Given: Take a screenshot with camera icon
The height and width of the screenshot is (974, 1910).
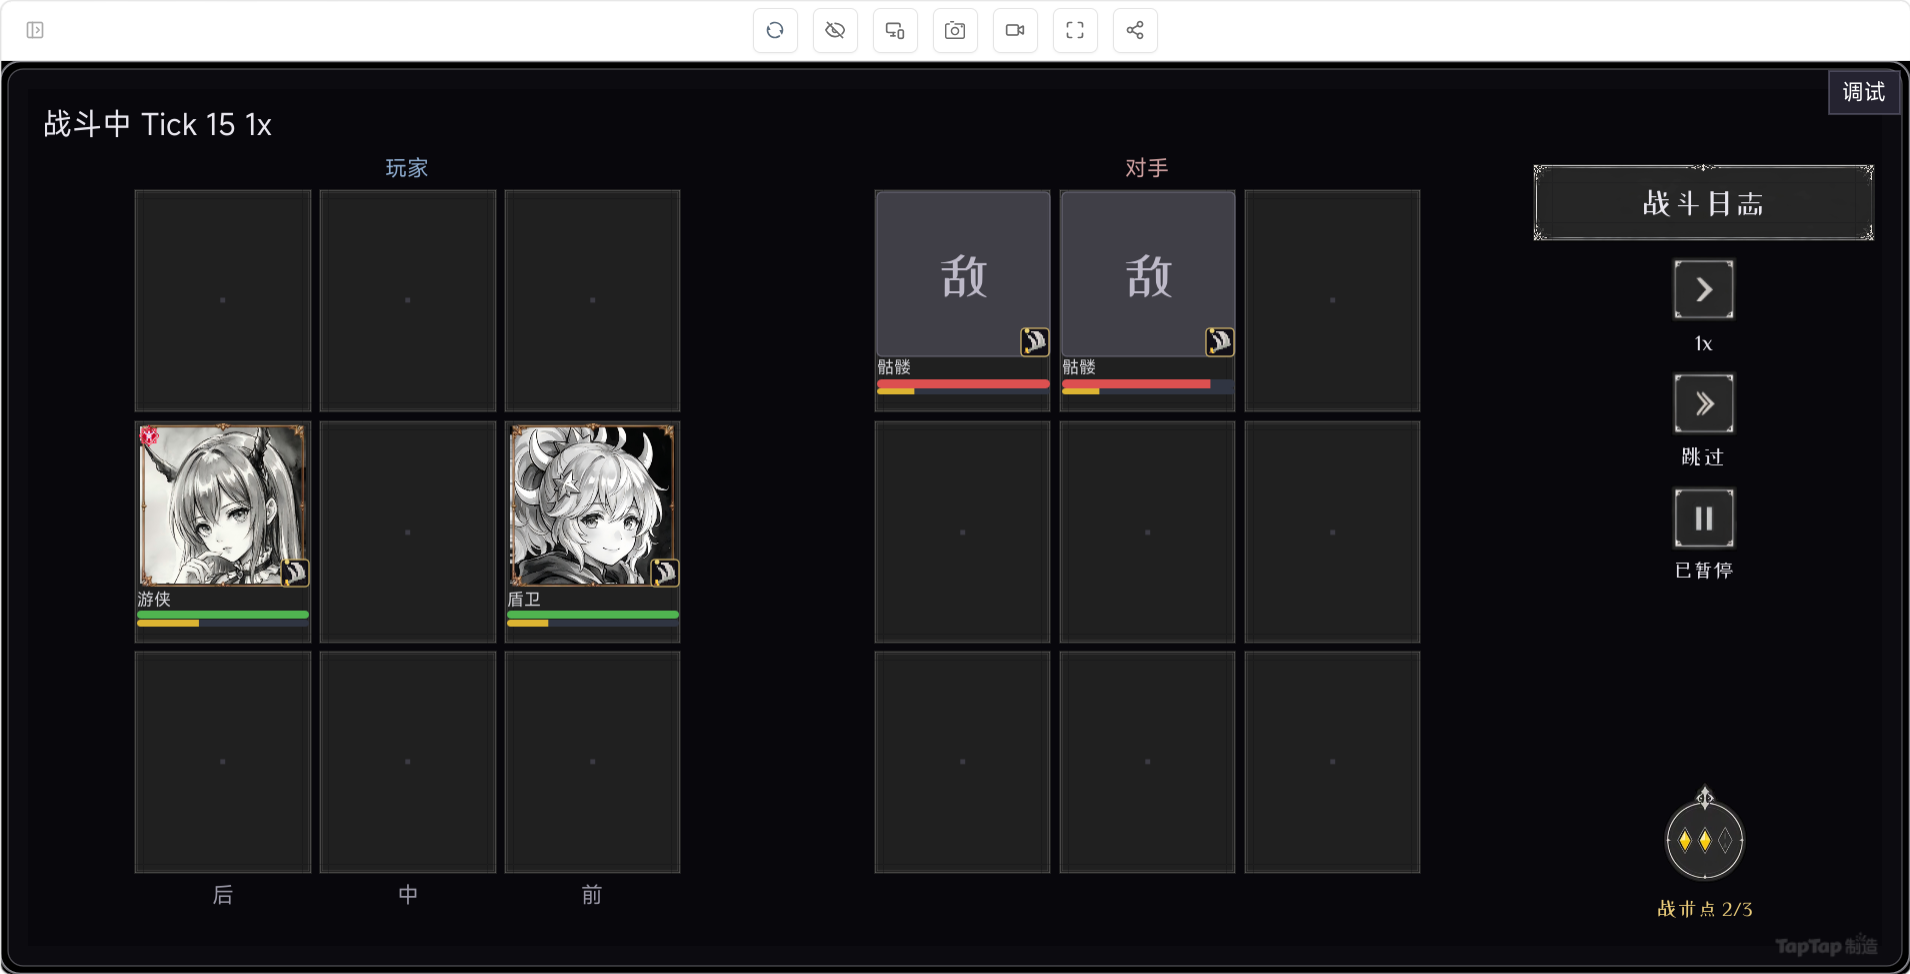Looking at the screenshot, I should coord(955,30).
